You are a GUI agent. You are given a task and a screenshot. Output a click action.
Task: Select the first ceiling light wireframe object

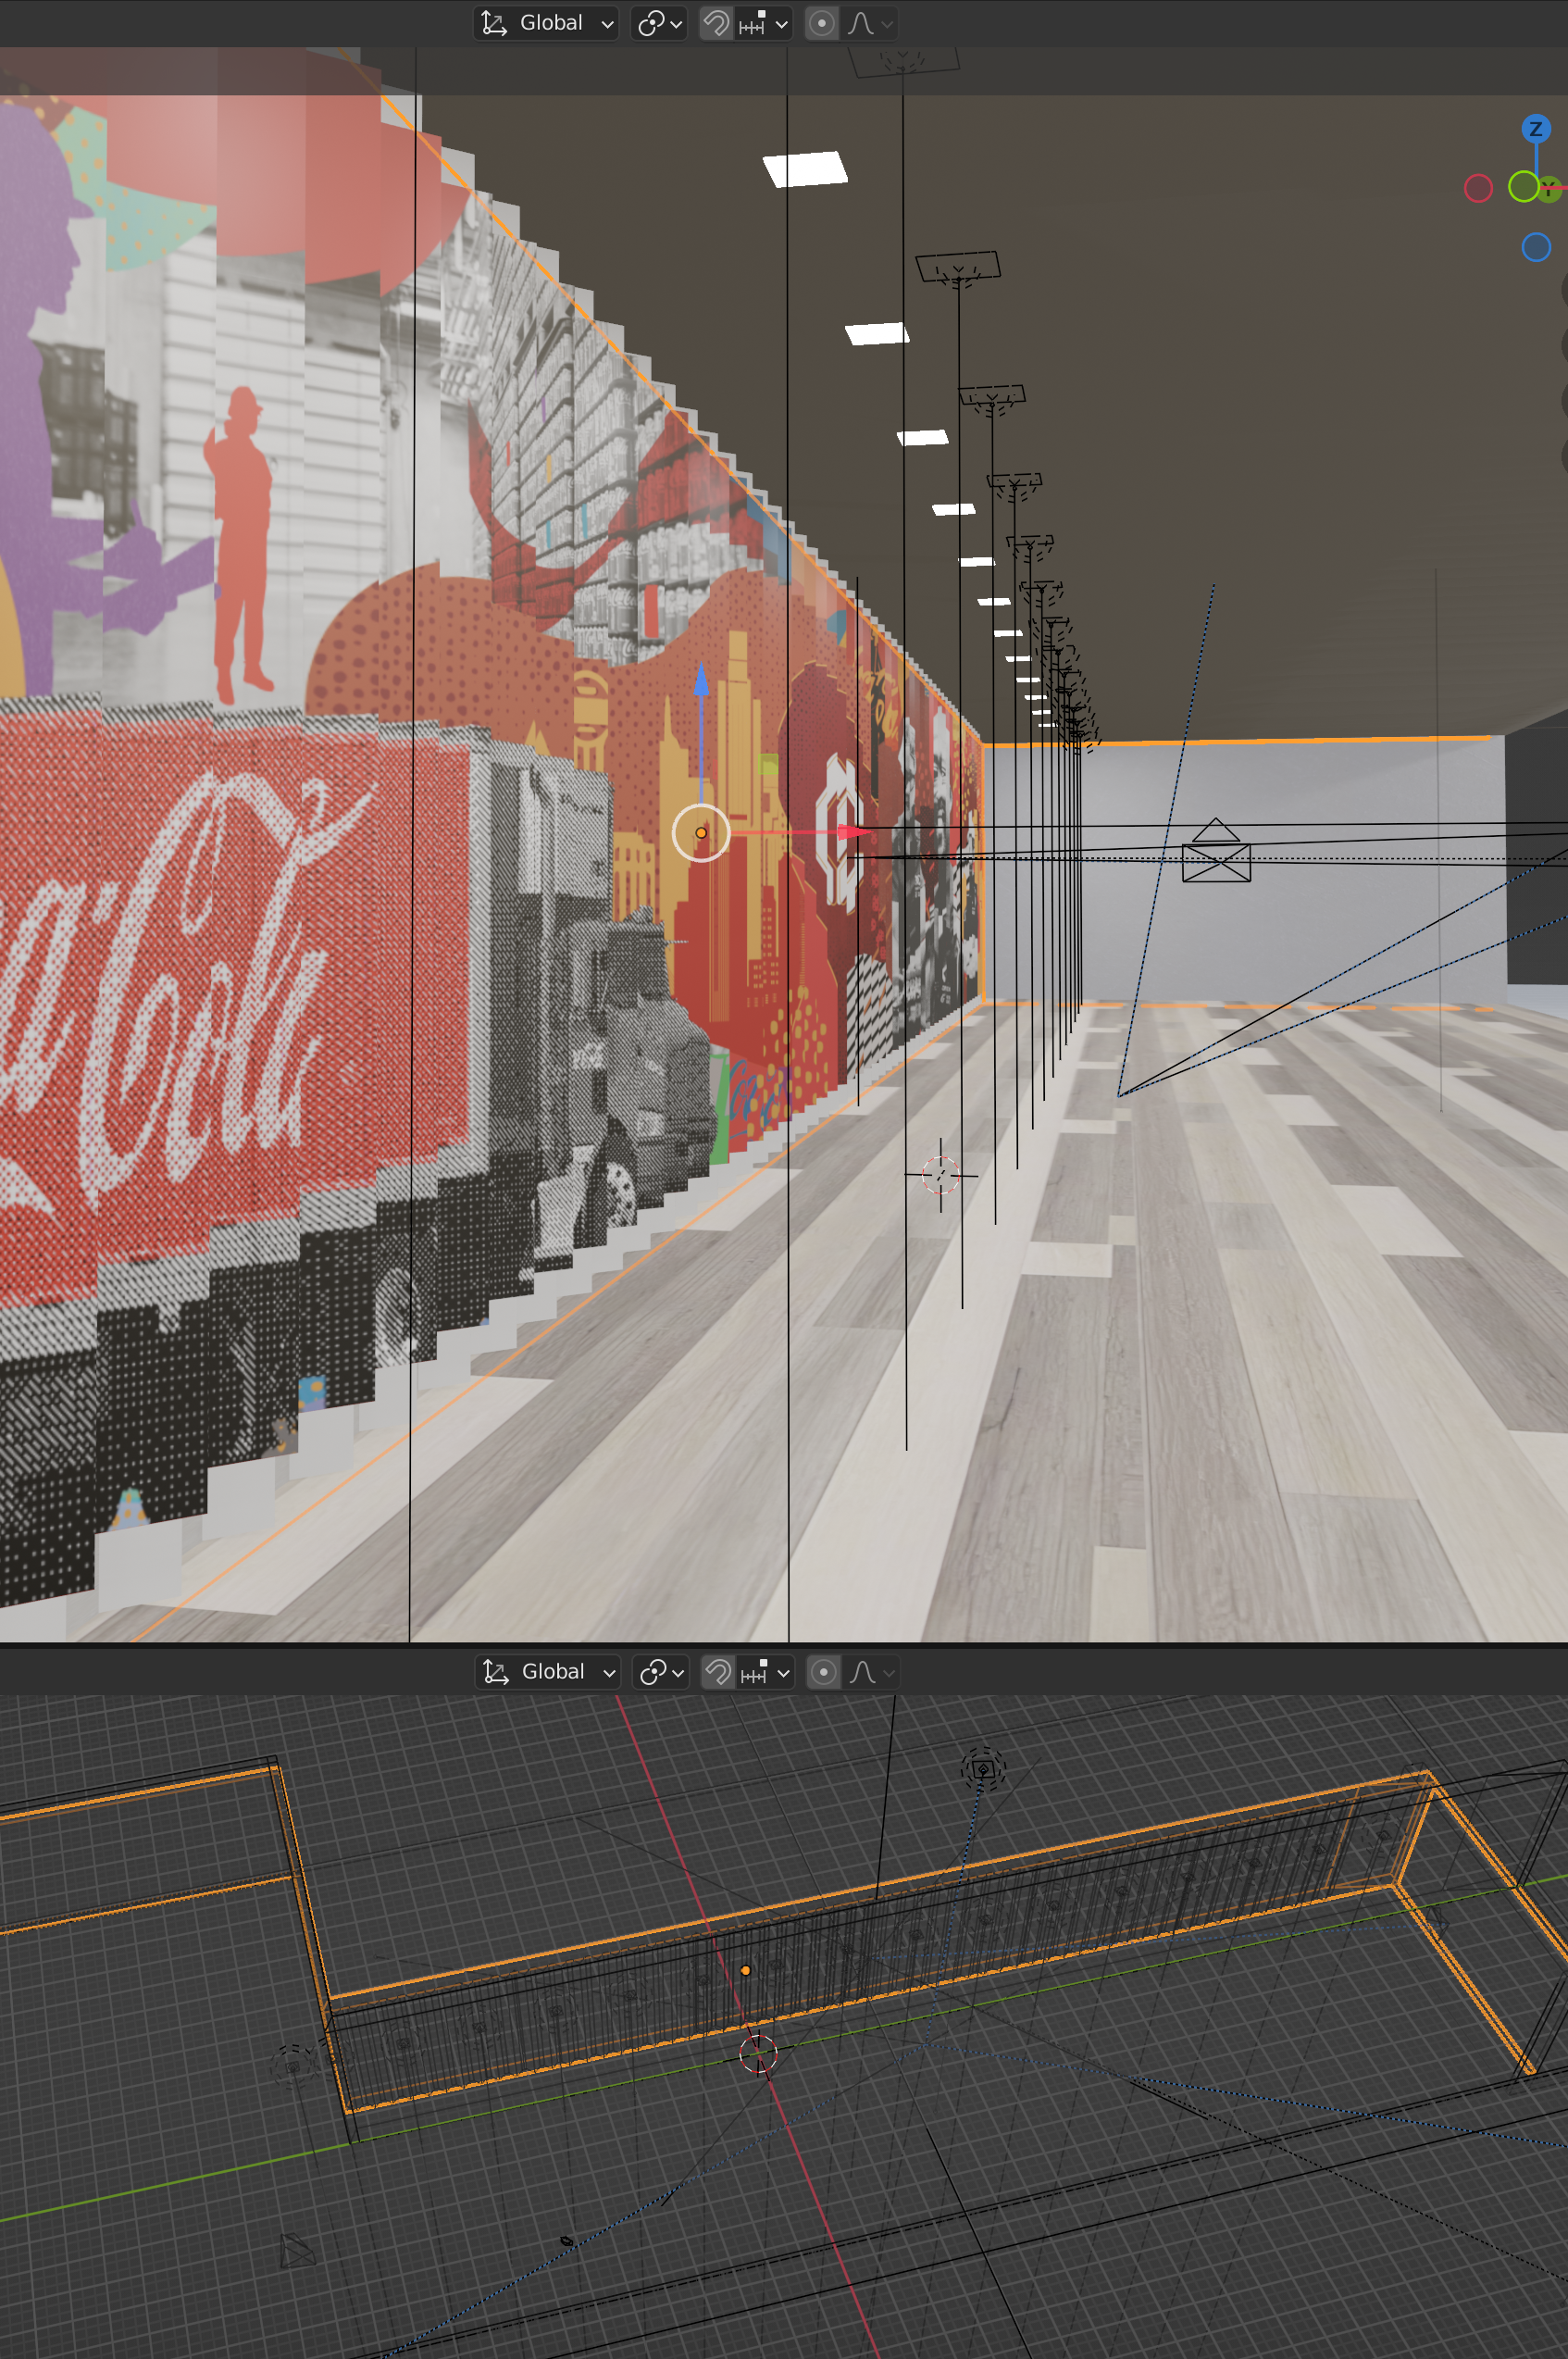tap(957, 269)
